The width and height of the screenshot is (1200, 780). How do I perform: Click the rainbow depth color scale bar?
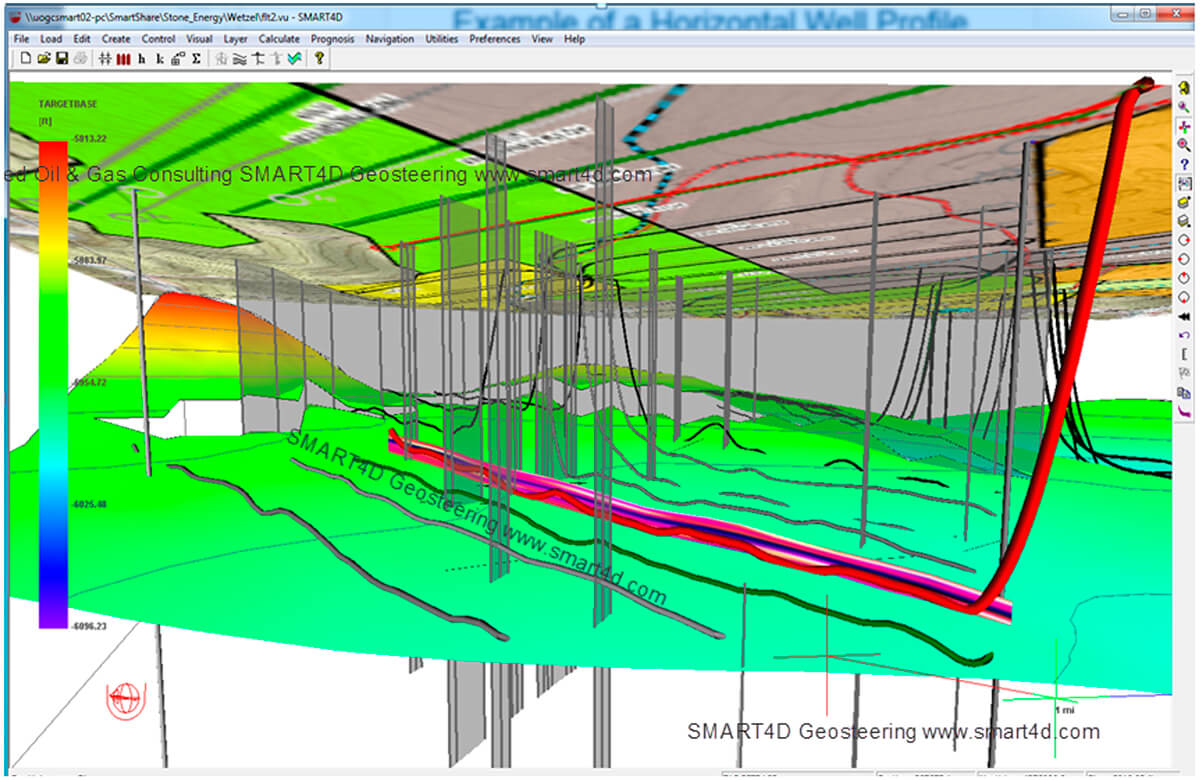(53, 385)
